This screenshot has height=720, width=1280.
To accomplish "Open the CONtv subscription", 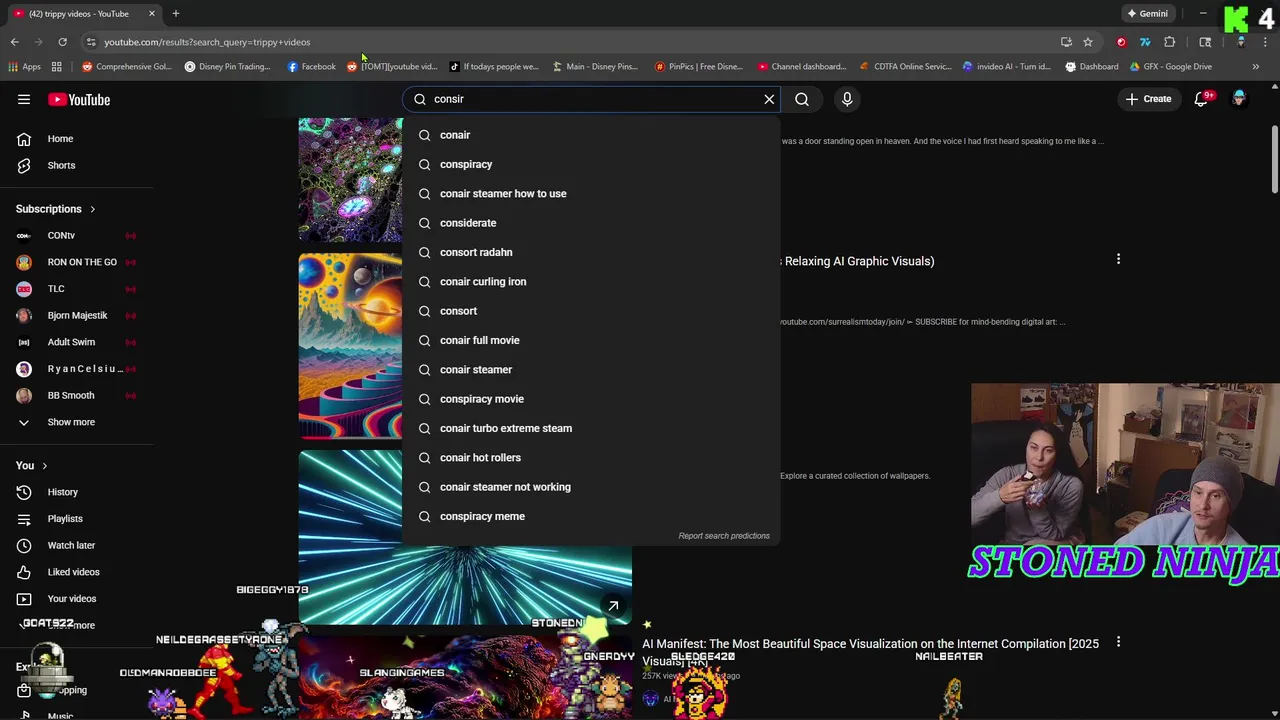I will pos(76,236).
